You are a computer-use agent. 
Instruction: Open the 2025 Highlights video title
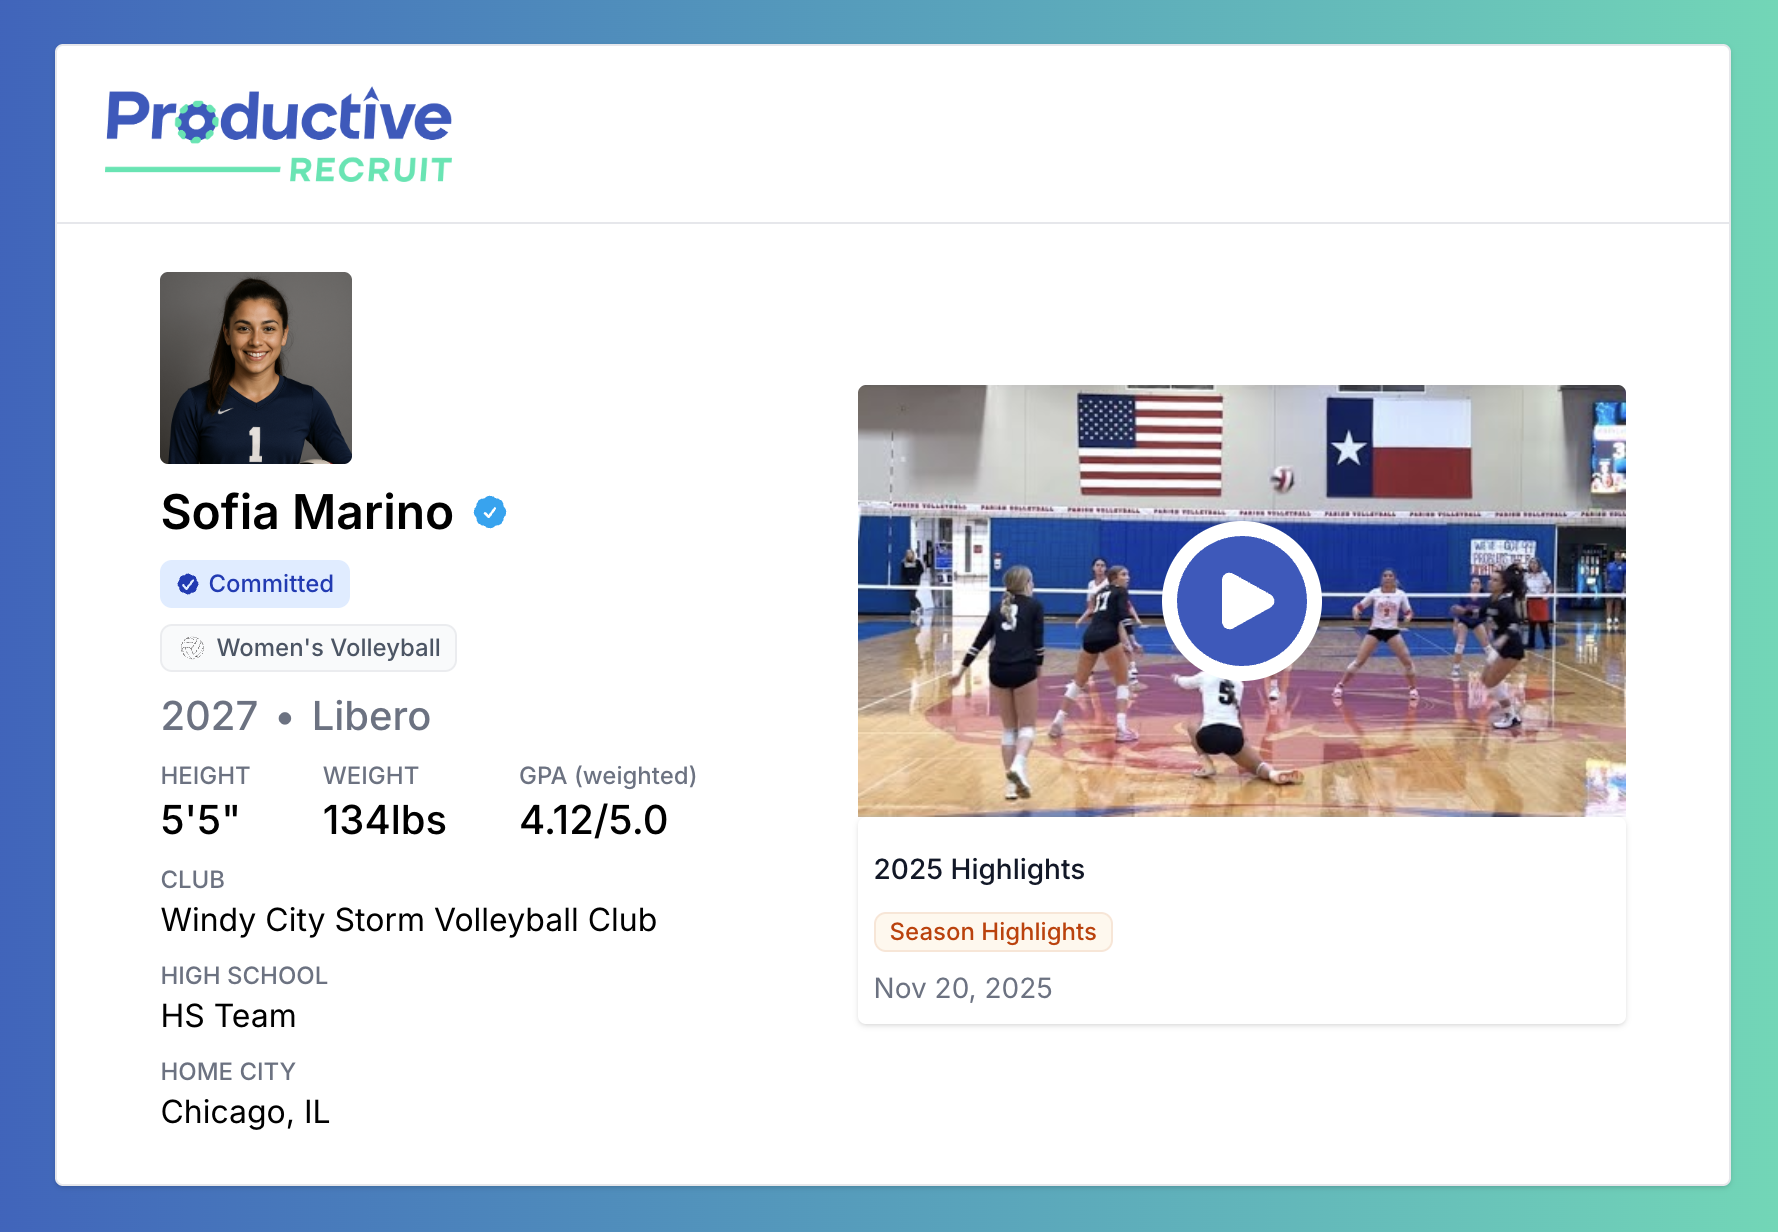(978, 869)
